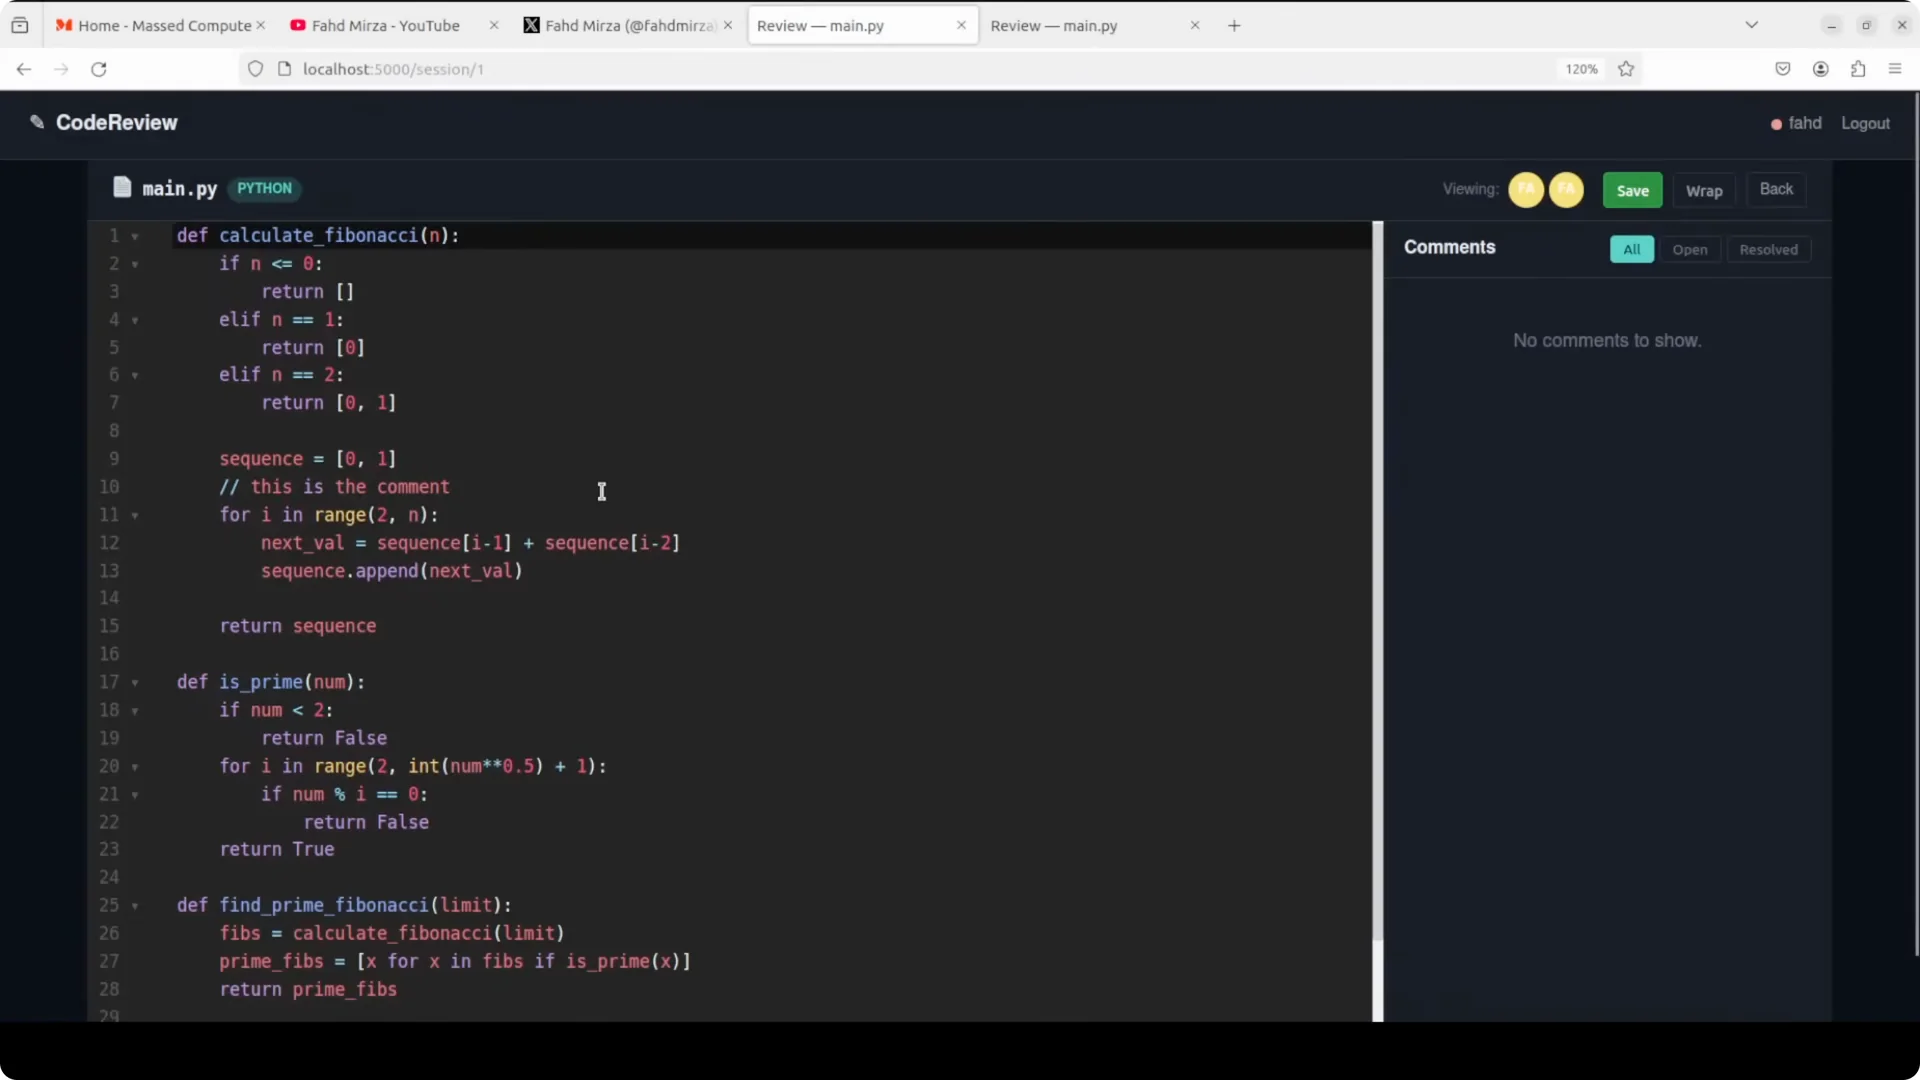
Task: Click the CodeReview pencil logo icon
Action: [x=37, y=122]
